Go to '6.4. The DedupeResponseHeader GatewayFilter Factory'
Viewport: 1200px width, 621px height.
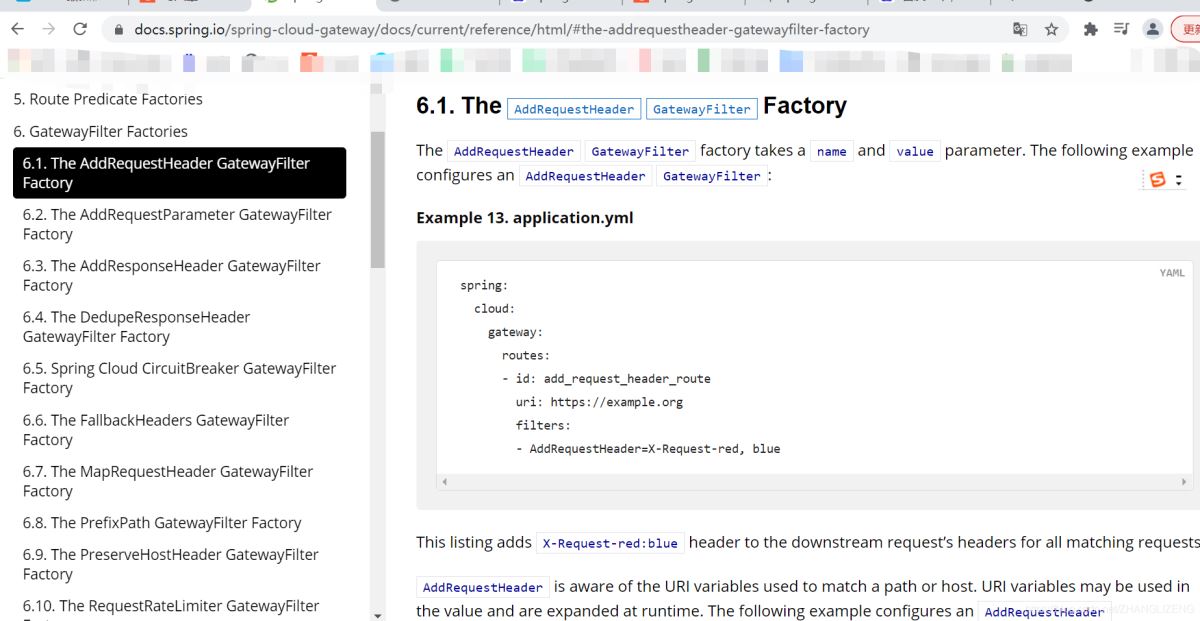pos(136,326)
